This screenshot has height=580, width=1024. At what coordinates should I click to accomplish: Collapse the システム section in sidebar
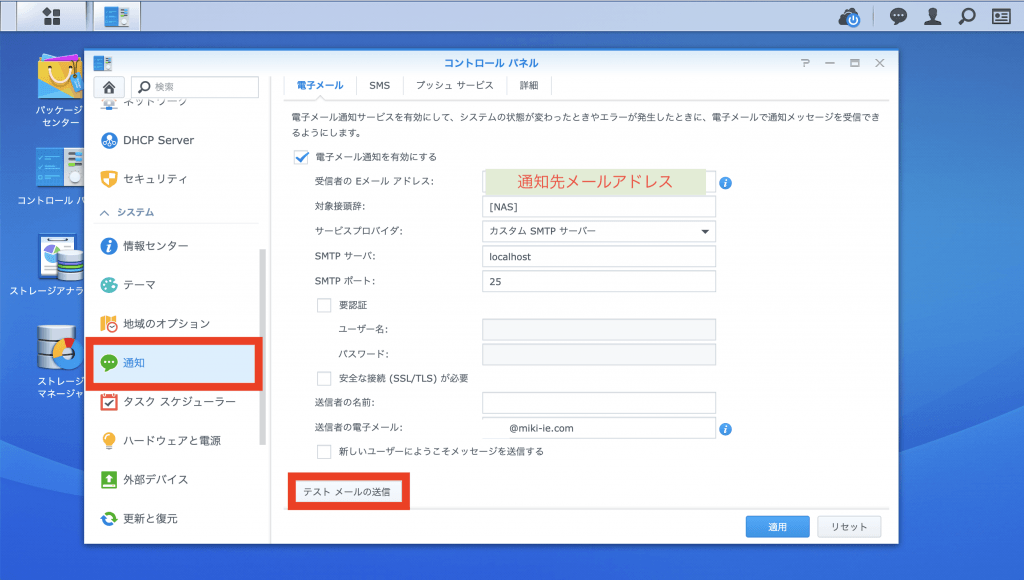(105, 213)
